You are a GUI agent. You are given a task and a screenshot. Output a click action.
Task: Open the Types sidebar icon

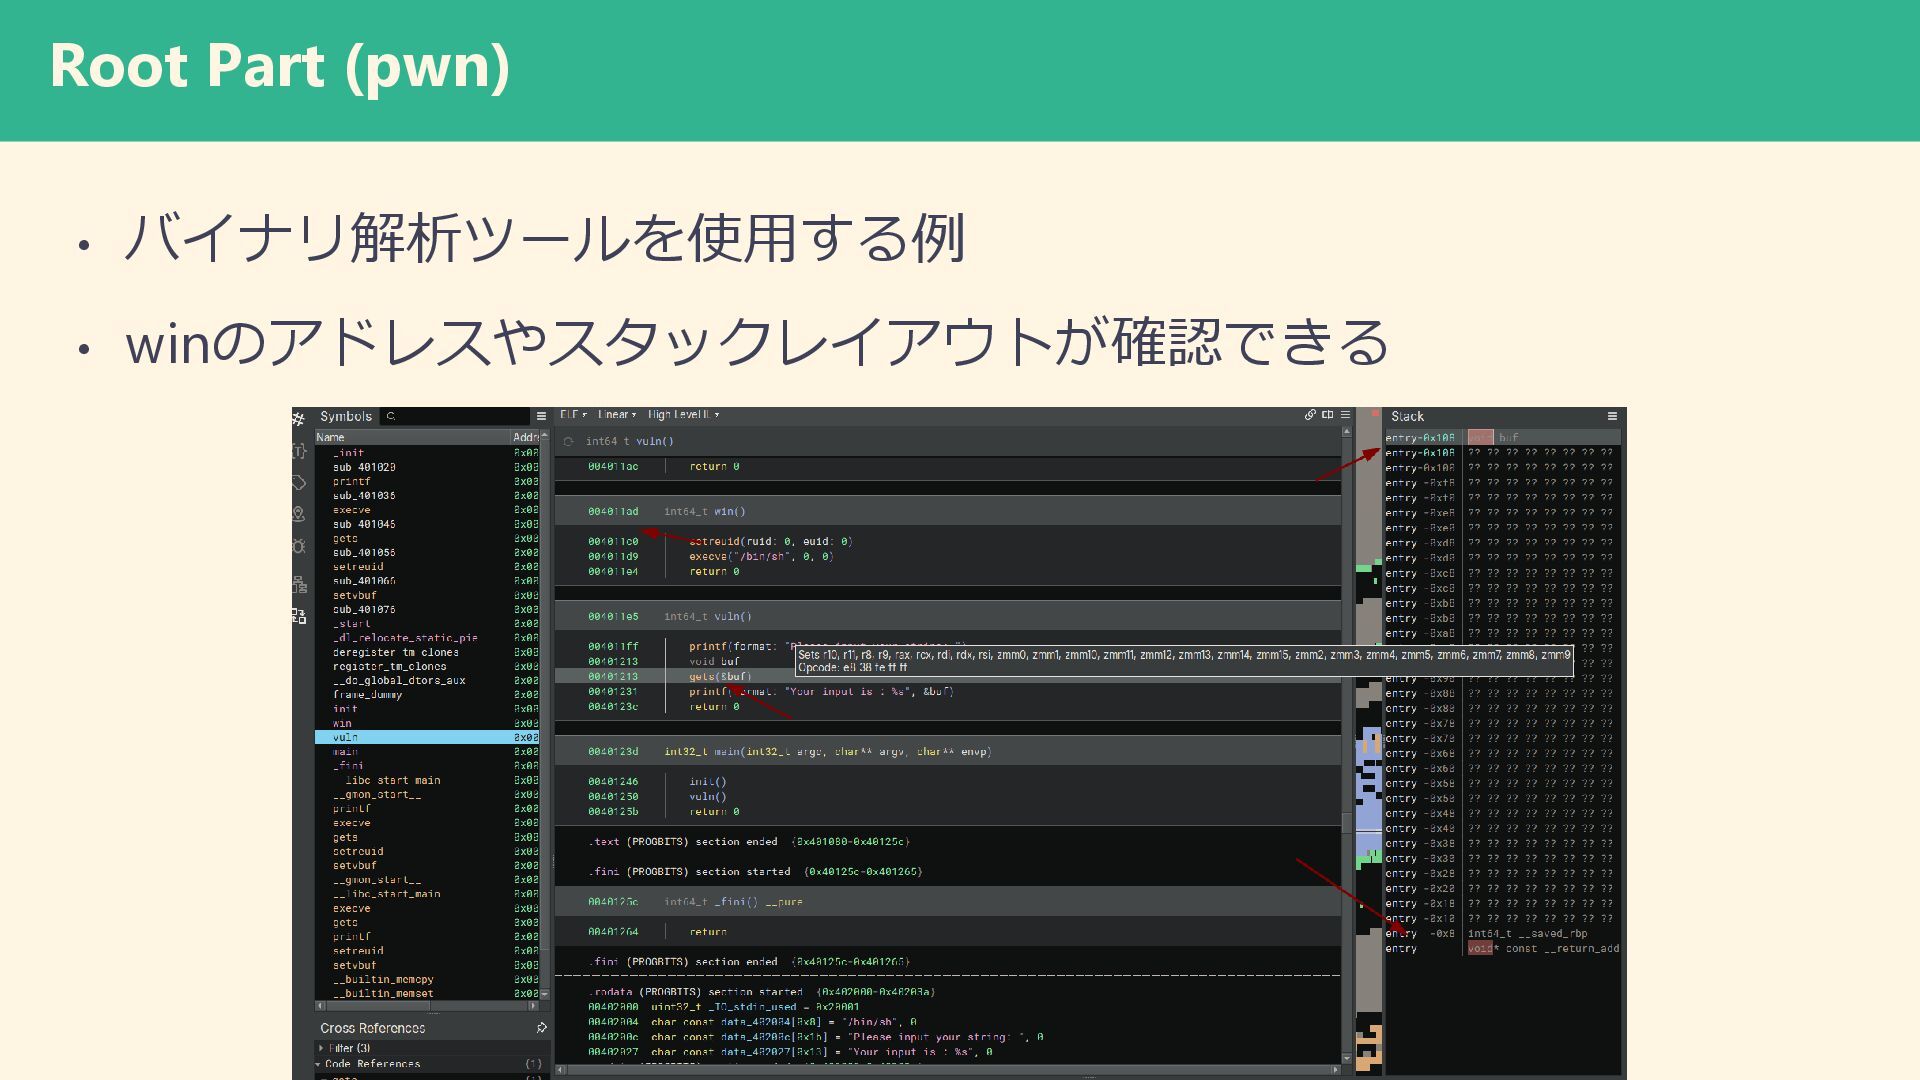click(298, 451)
